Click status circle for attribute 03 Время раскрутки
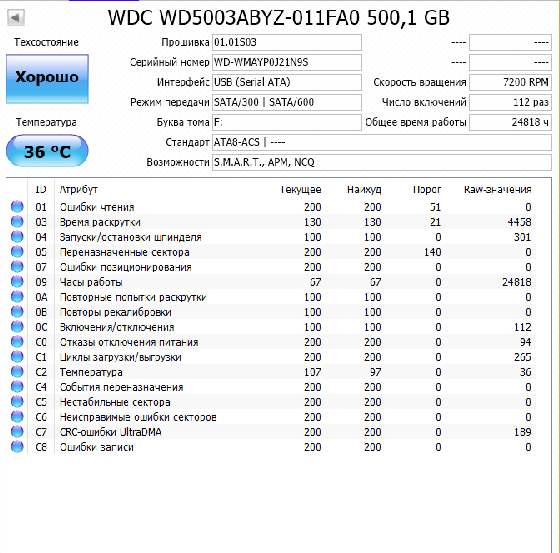The width and height of the screenshot is (560, 553). (17, 222)
